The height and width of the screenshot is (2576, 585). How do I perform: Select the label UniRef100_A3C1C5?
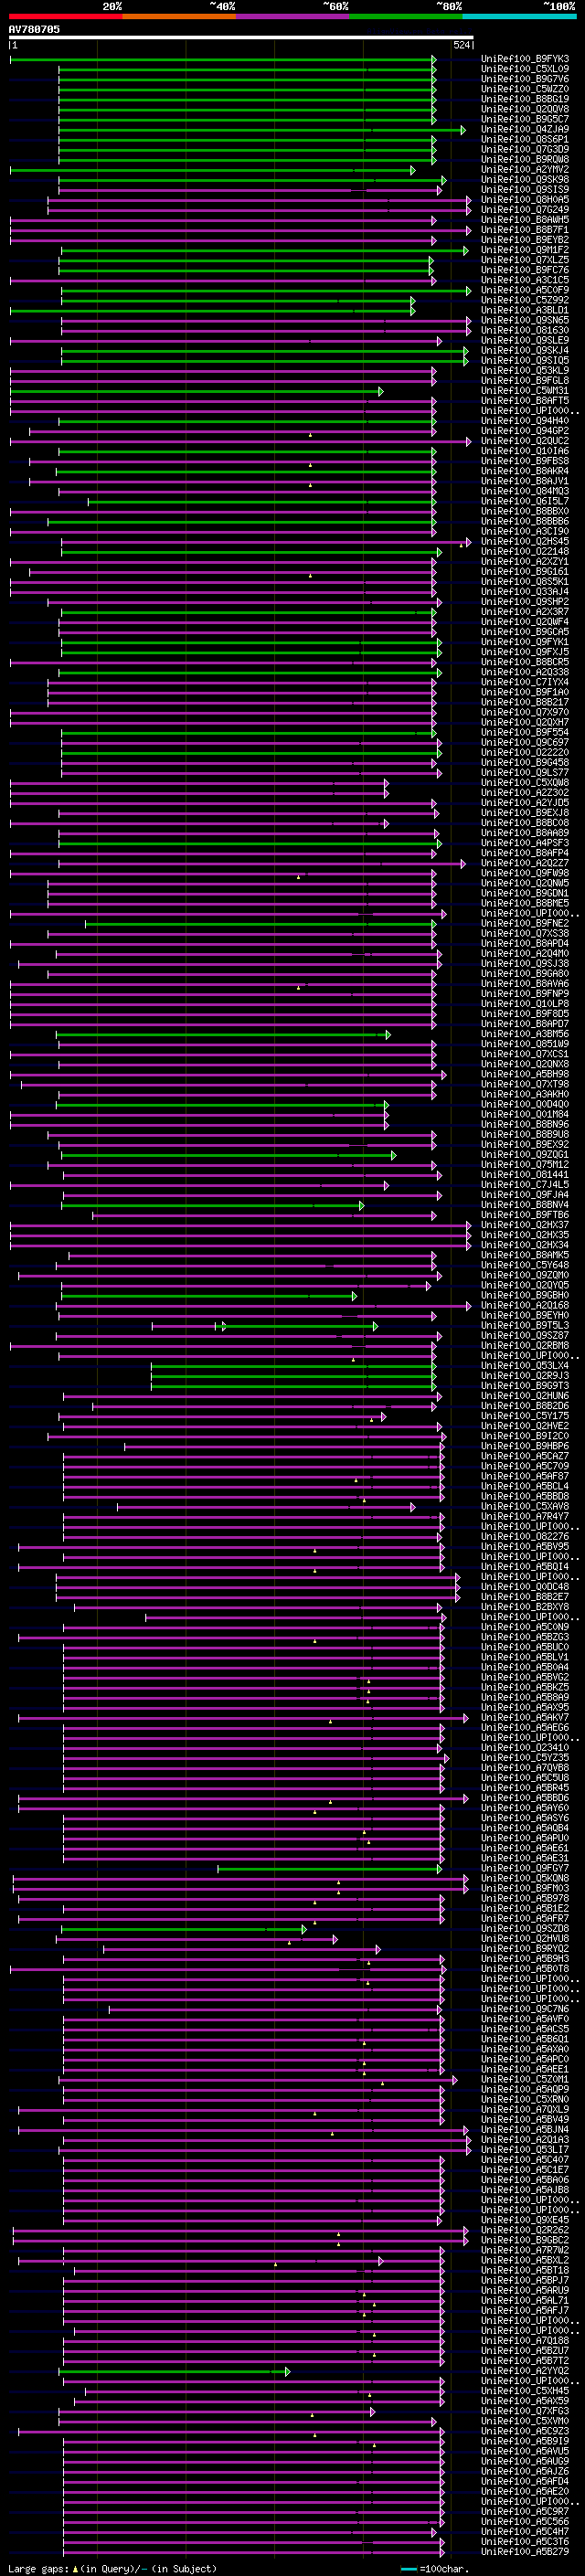(x=525, y=280)
